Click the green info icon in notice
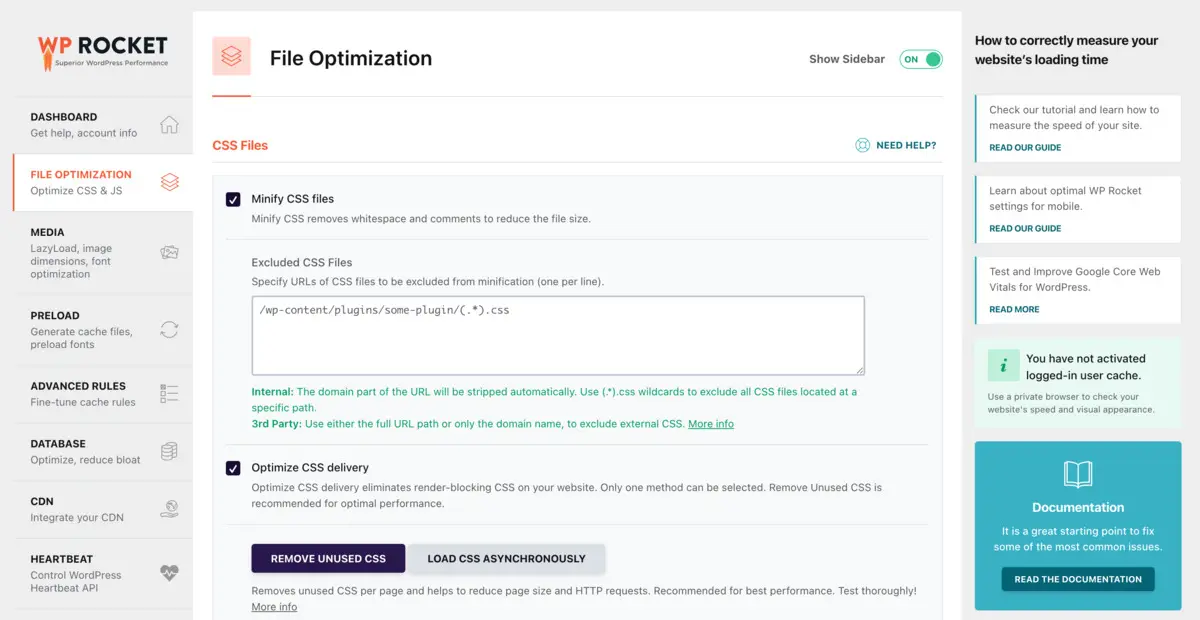The image size is (1200, 620). tap(1003, 366)
